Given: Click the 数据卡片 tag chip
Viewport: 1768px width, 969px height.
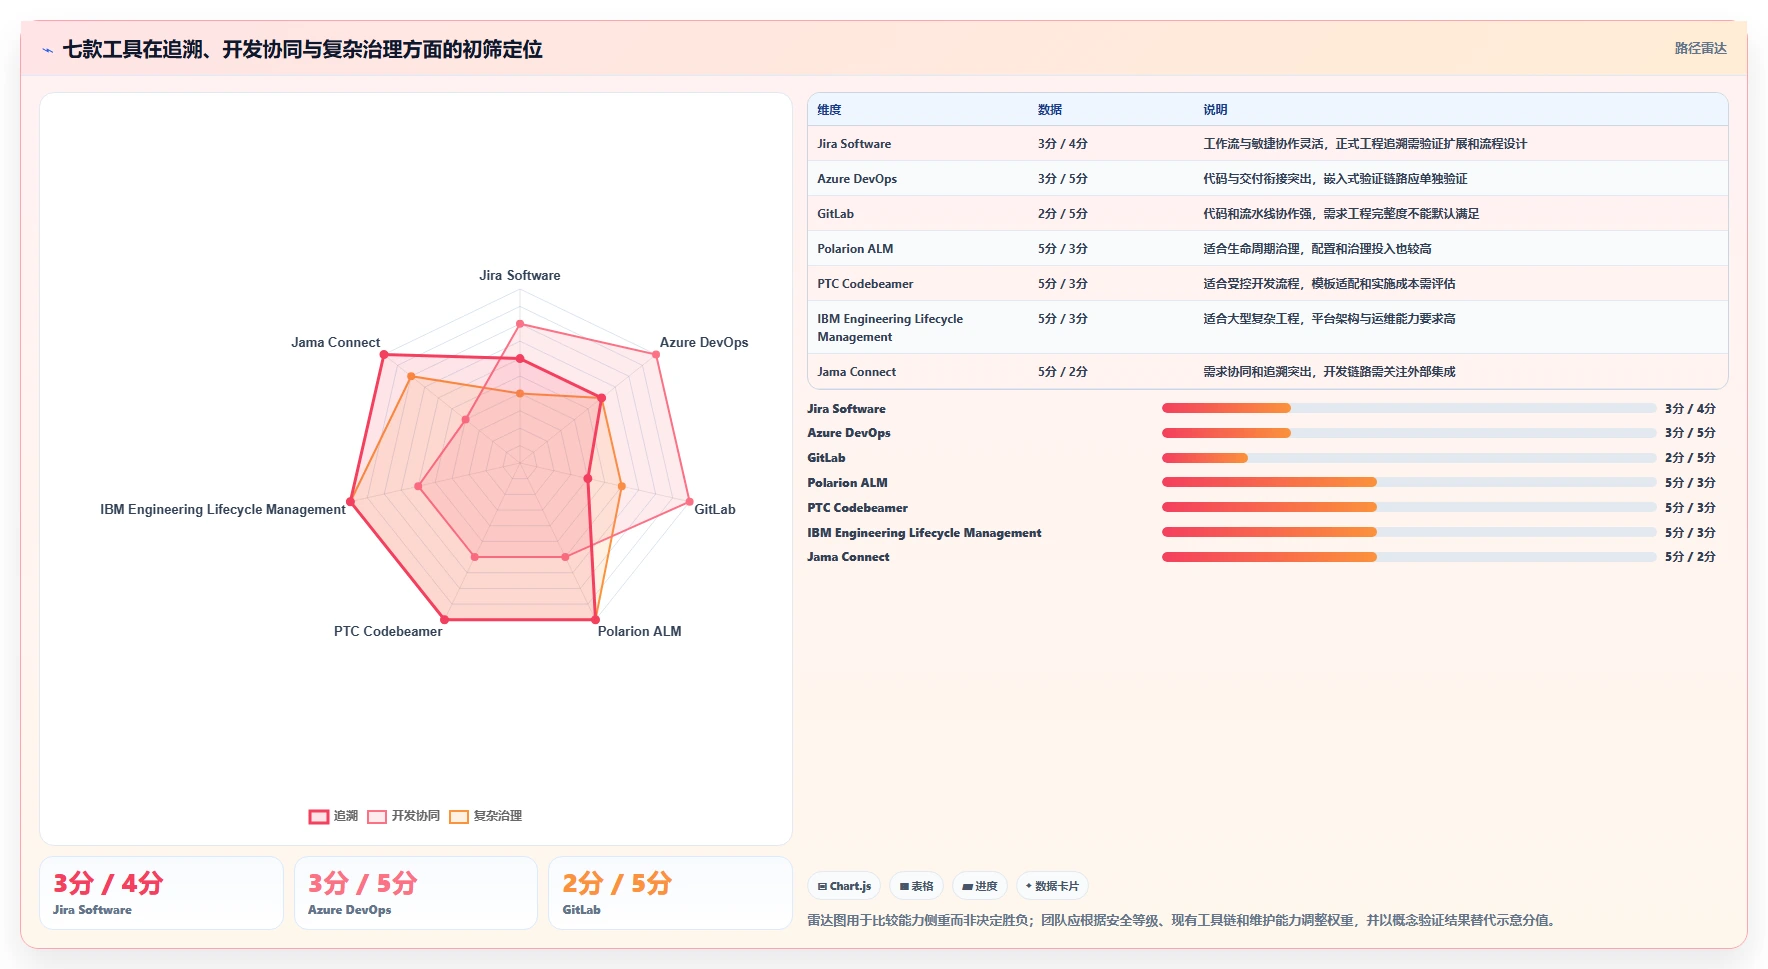Looking at the screenshot, I should click(1052, 886).
